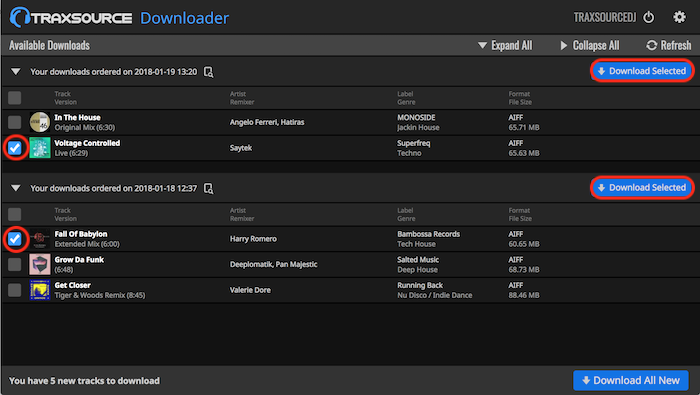The image size is (700, 395).
Task: Open the settings gear icon
Action: [679, 17]
